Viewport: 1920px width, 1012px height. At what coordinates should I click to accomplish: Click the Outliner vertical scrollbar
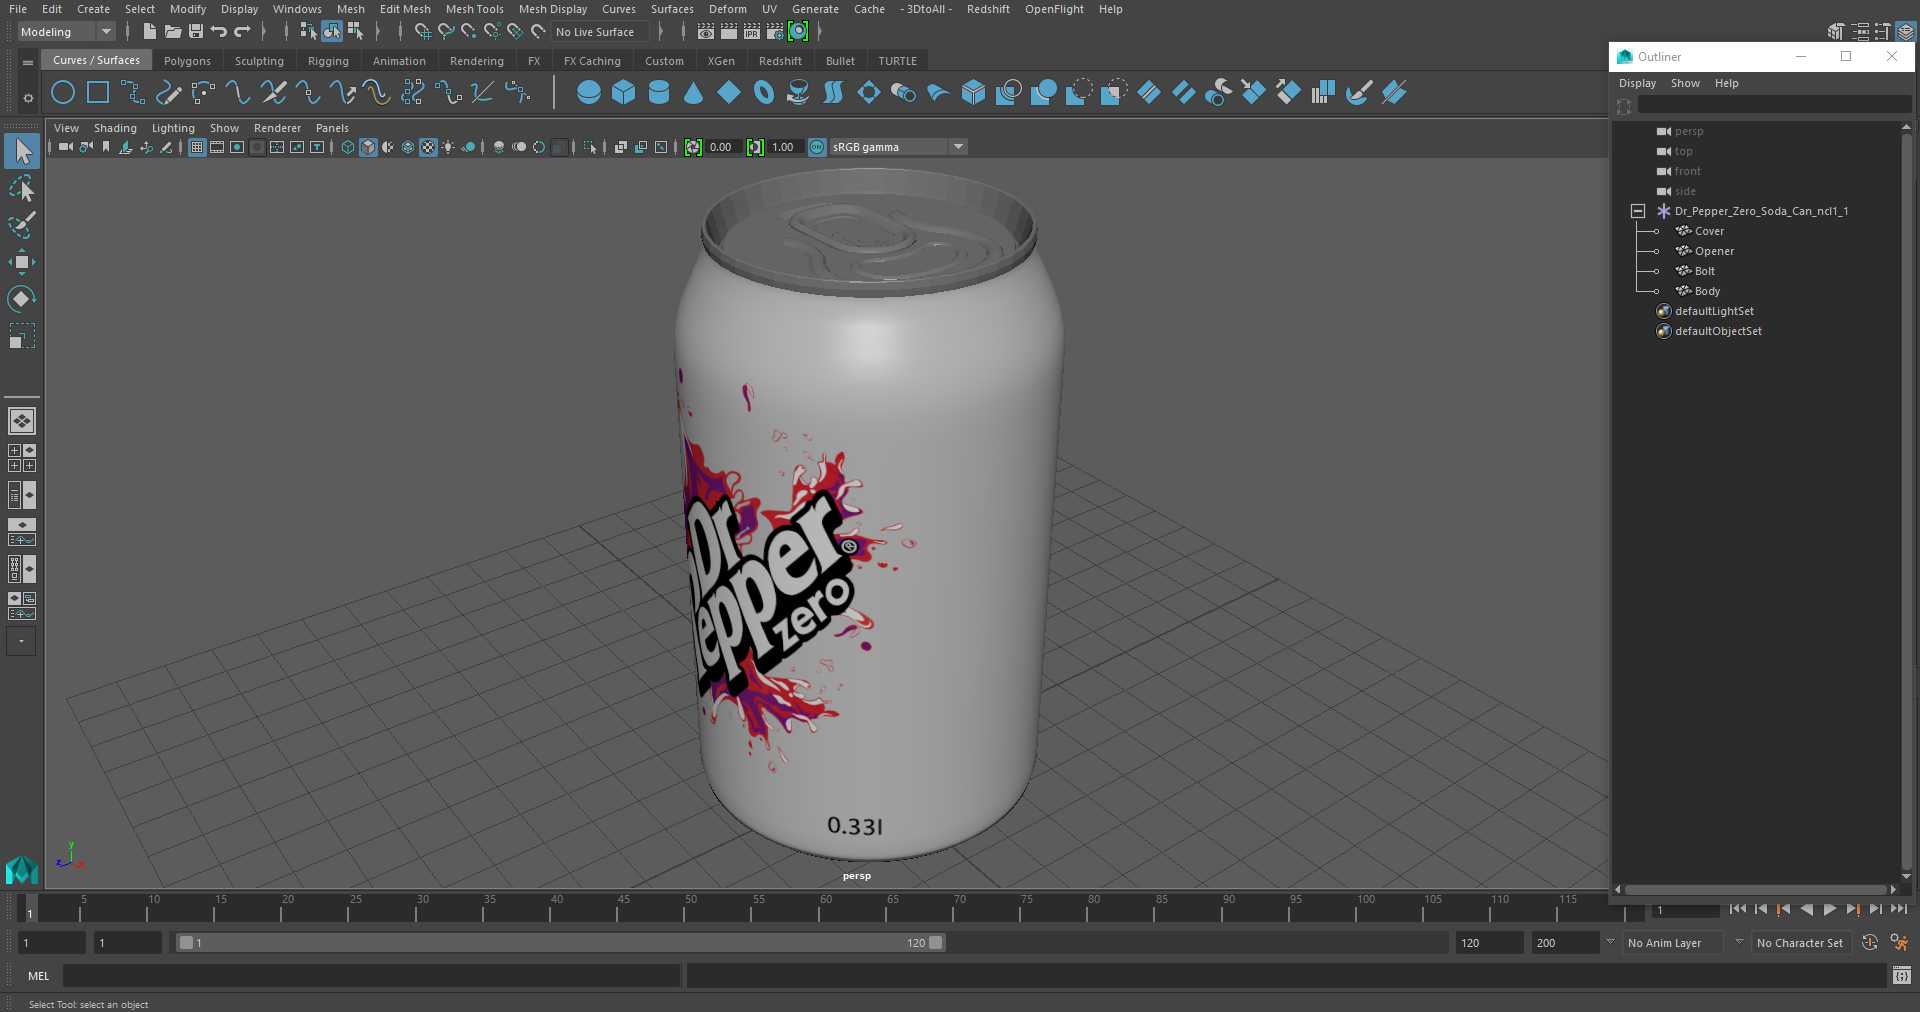[x=1906, y=500]
